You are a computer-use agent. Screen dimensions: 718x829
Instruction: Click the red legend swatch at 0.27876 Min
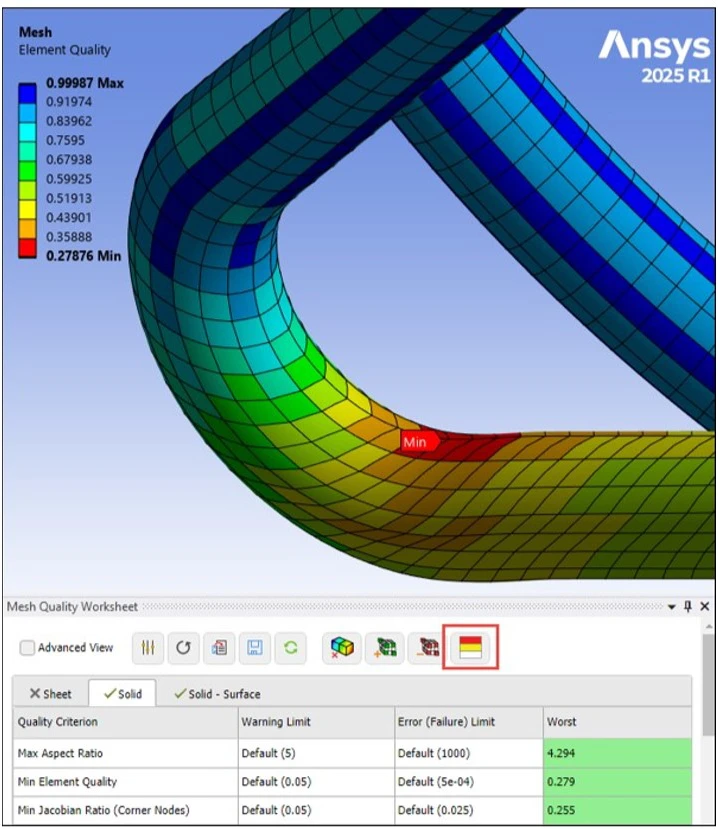(27, 248)
